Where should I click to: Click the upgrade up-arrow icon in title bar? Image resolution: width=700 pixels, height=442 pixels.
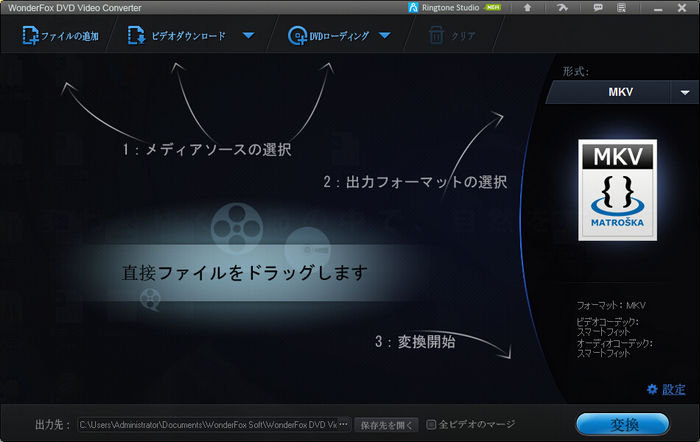tap(527, 8)
